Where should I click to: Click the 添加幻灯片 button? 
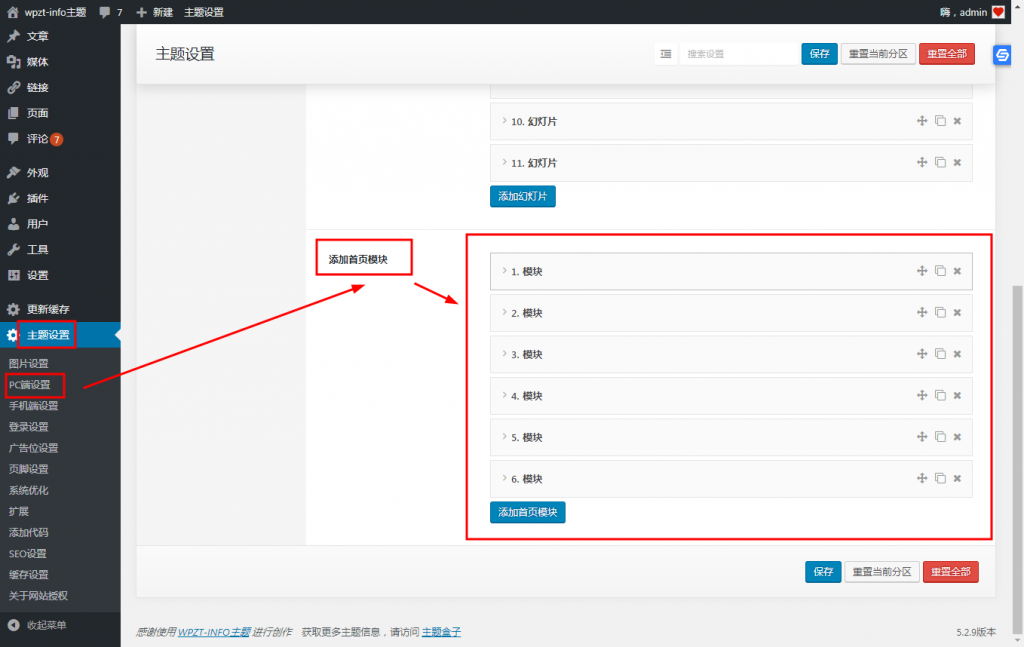(x=522, y=196)
